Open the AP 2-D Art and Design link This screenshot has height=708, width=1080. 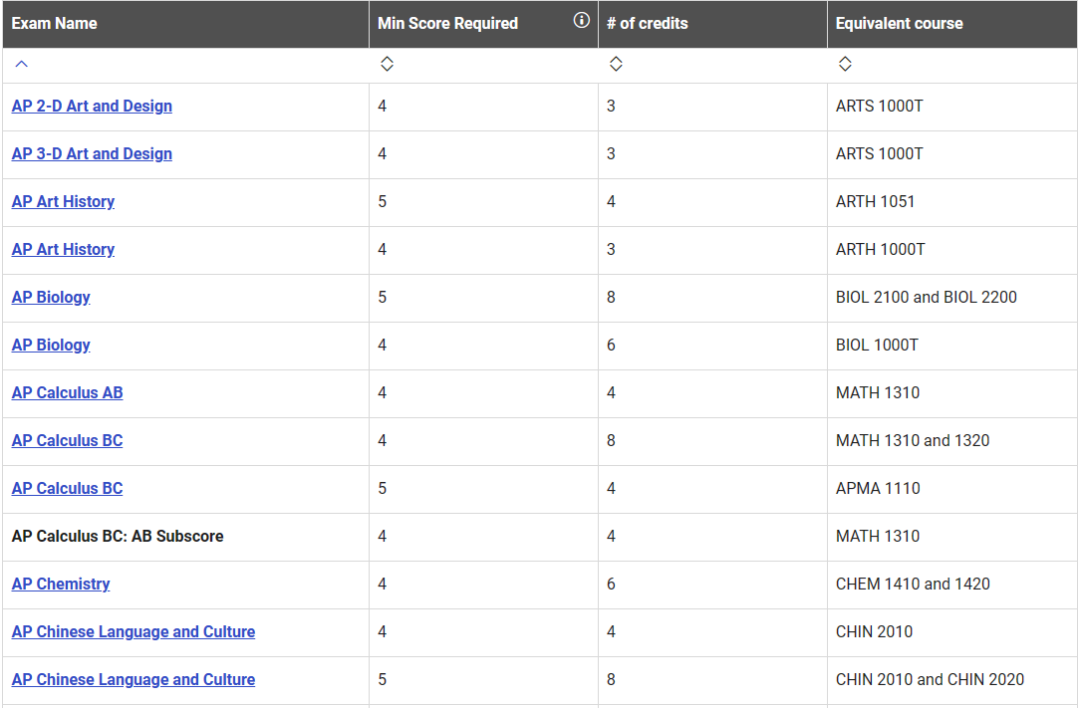pyautogui.click(x=91, y=106)
